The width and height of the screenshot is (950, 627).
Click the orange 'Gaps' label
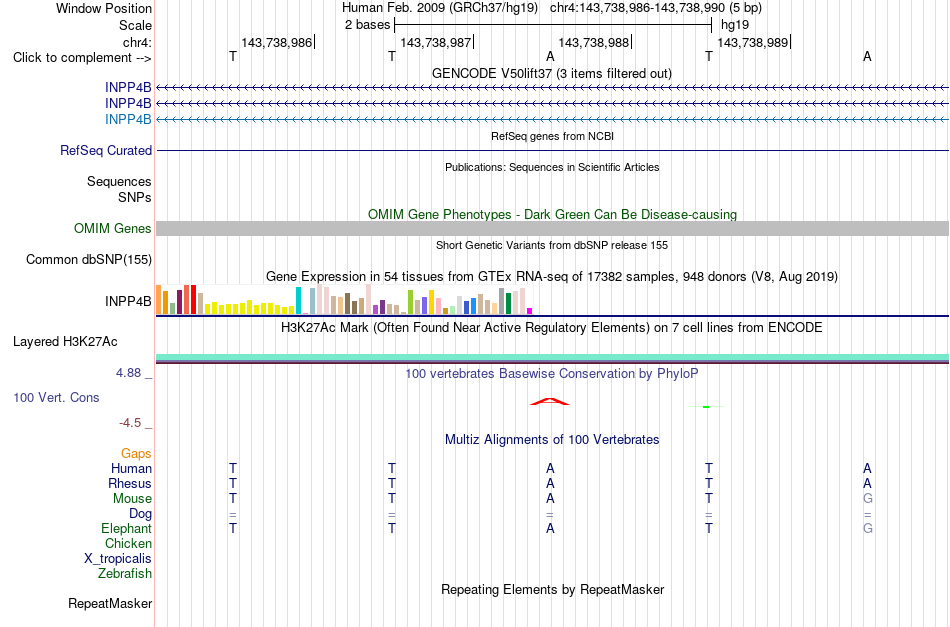[136, 454]
